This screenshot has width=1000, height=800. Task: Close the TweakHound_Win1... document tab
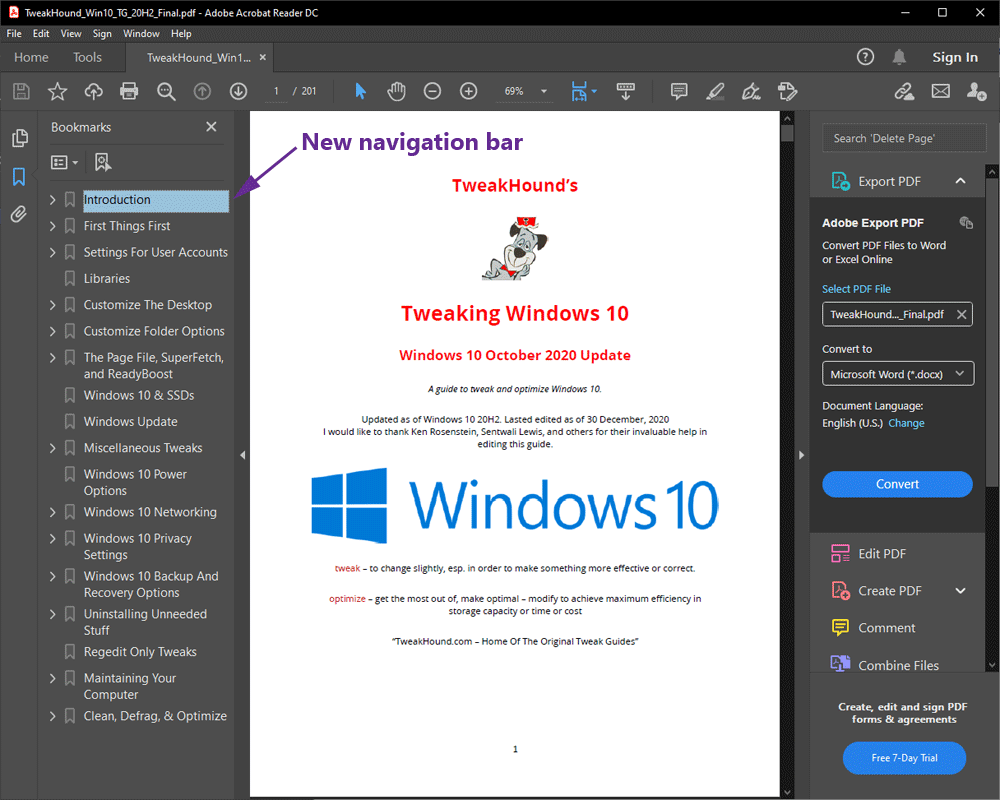[263, 57]
